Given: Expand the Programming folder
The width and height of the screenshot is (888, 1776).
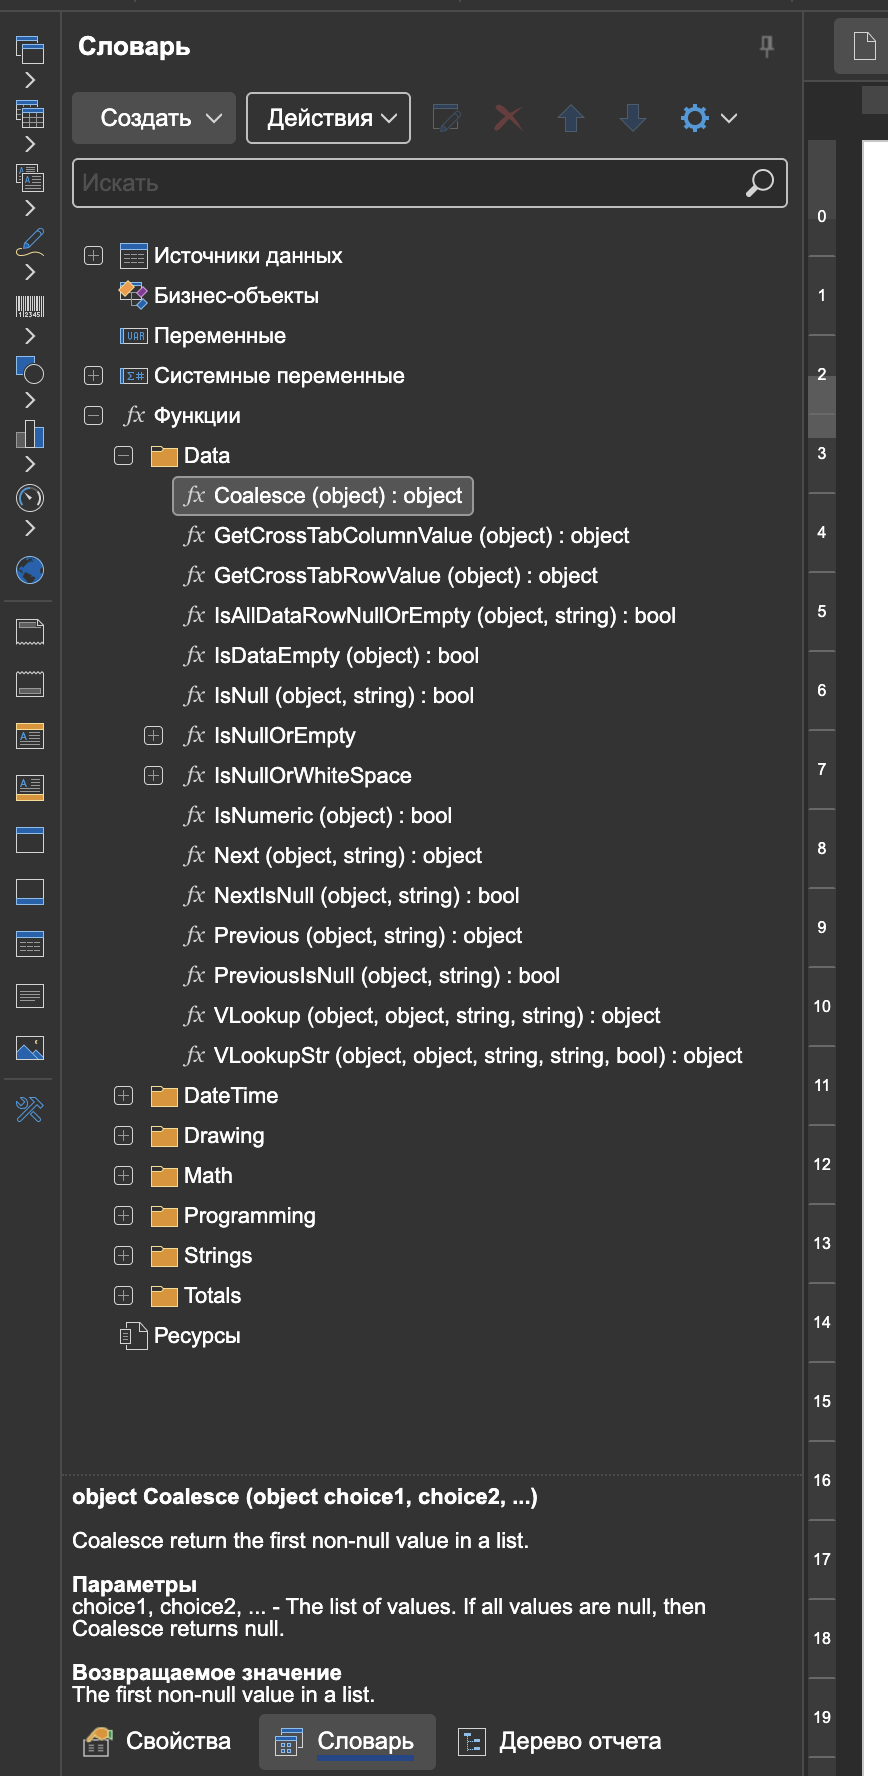Looking at the screenshot, I should [123, 1216].
